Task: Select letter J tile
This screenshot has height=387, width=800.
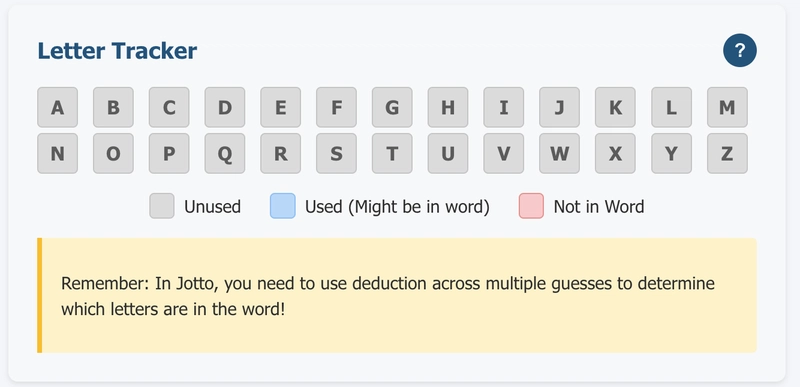Action: tap(560, 107)
